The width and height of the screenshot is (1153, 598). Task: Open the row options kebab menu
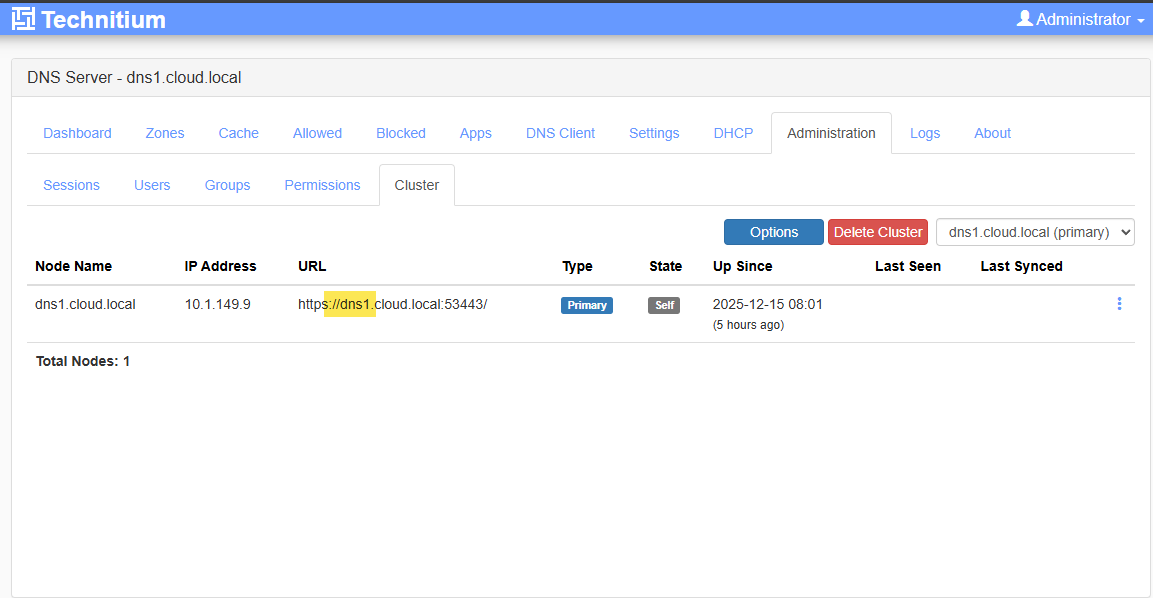coord(1119,304)
